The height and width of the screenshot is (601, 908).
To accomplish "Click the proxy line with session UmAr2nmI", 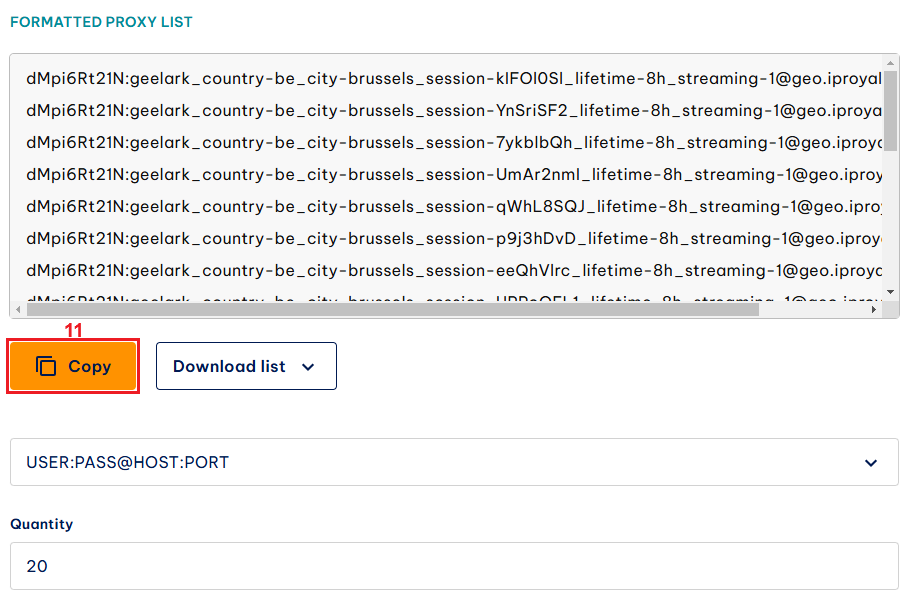I will pos(450,174).
